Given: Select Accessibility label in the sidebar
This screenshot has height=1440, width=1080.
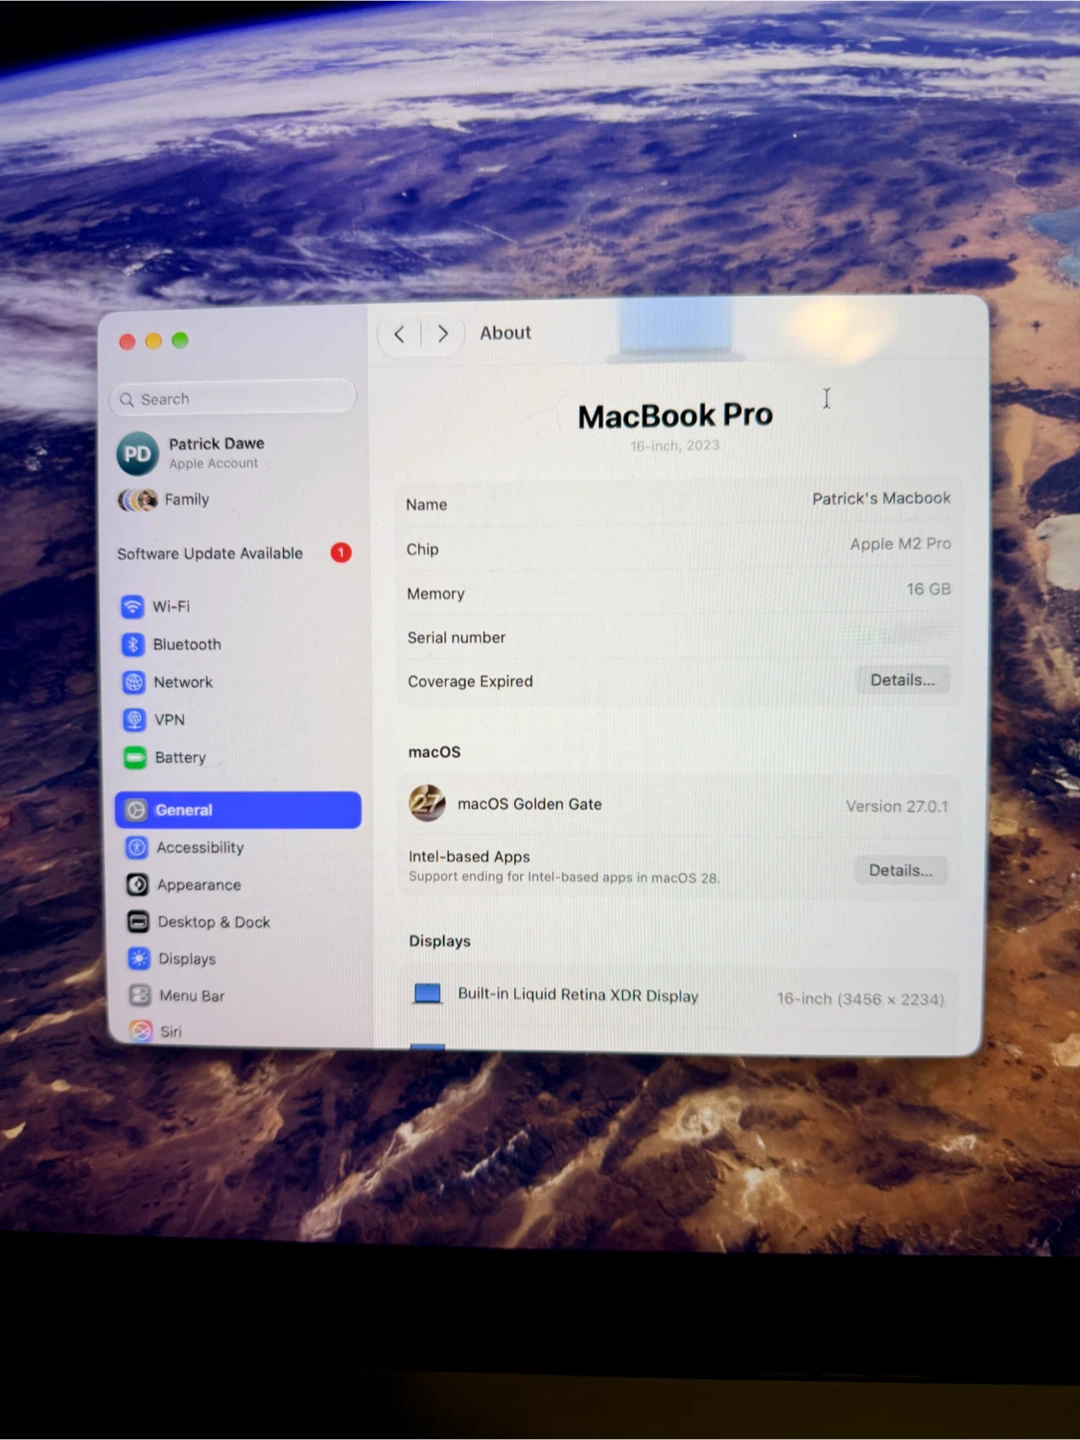Looking at the screenshot, I should pos(200,847).
